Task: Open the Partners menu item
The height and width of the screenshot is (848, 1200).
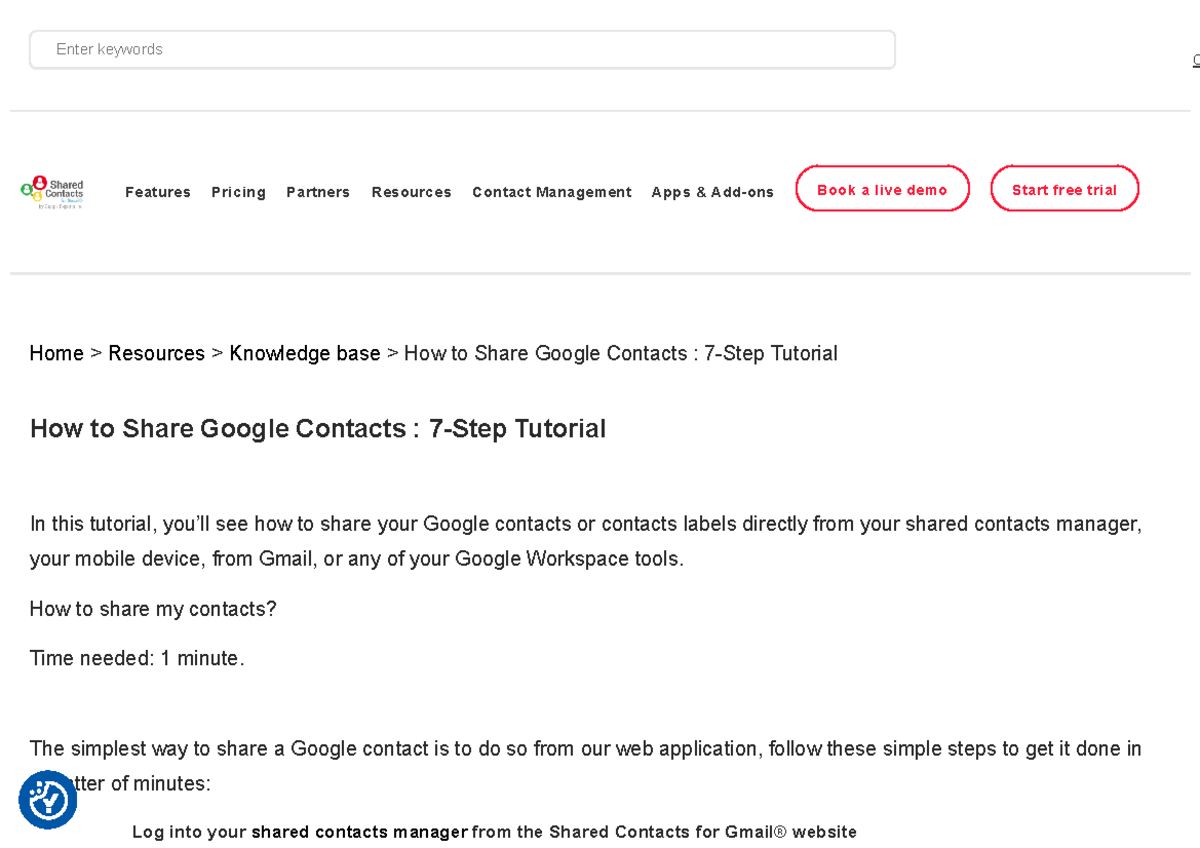Action: pos(318,192)
